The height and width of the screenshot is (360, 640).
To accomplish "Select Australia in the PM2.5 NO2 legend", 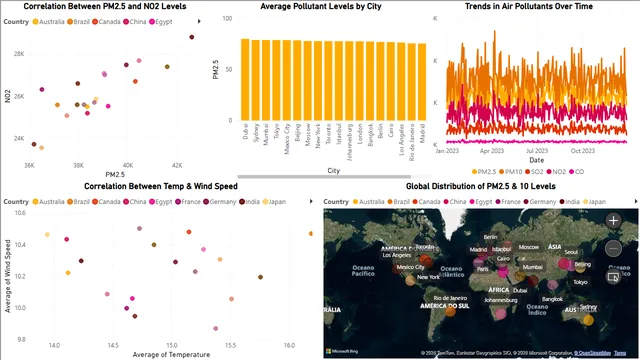I will [x=49, y=22].
